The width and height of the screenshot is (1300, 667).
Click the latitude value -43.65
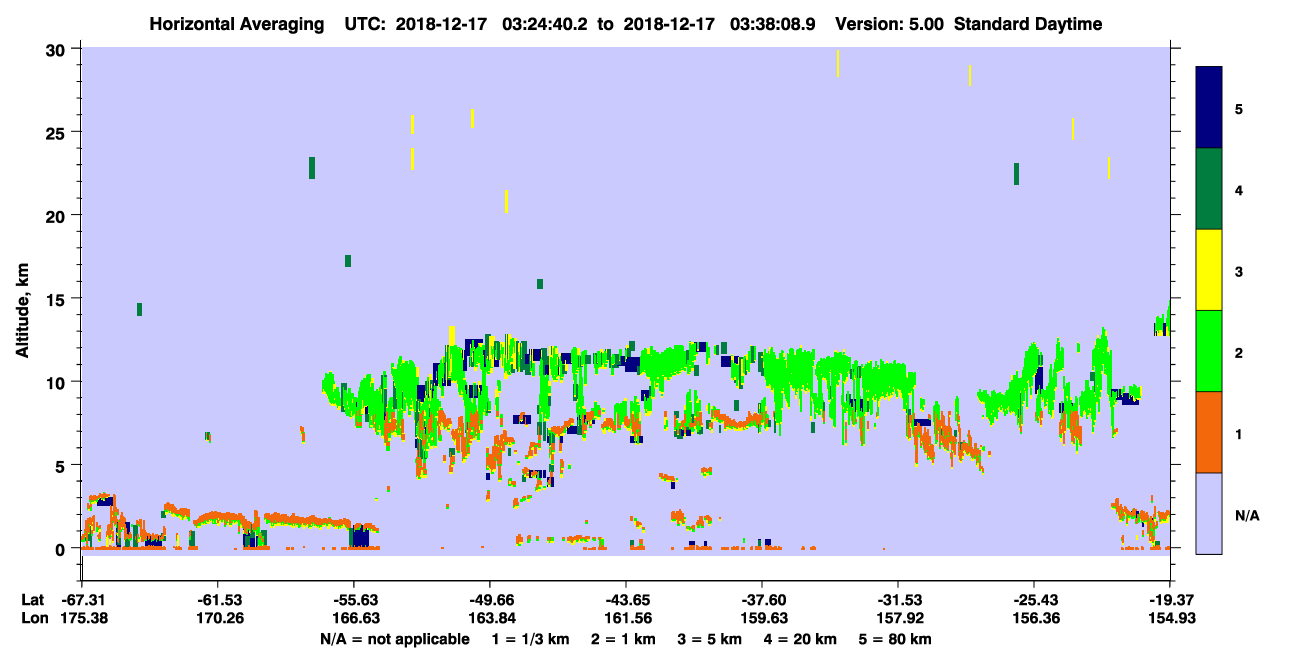pos(626,600)
